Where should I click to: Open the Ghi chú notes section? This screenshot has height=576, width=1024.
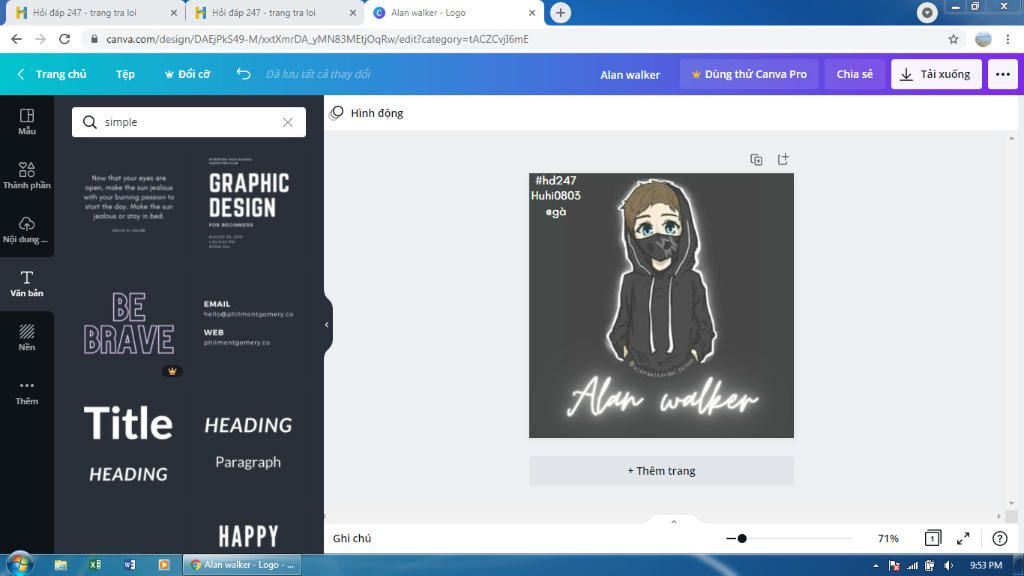[x=352, y=538]
